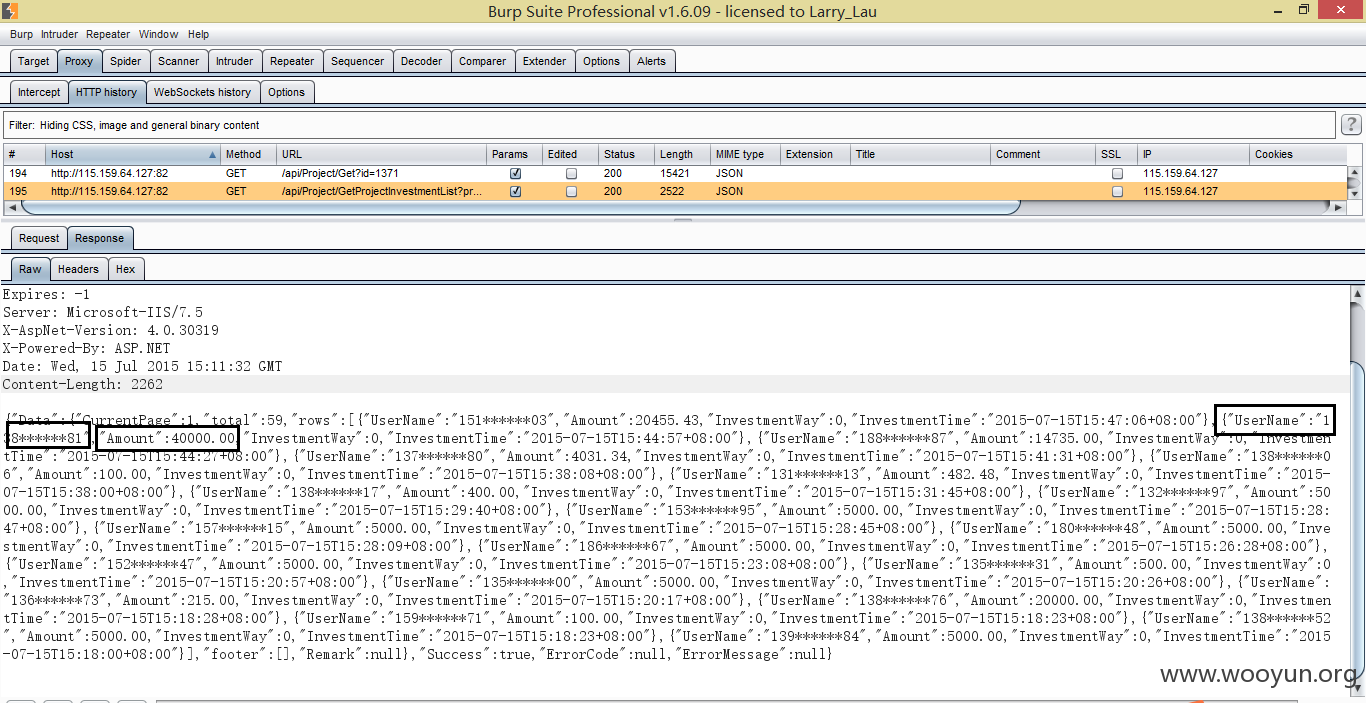The width and height of the screenshot is (1366, 703).
Task: Open the filter help question mark icon
Action: [x=1350, y=125]
